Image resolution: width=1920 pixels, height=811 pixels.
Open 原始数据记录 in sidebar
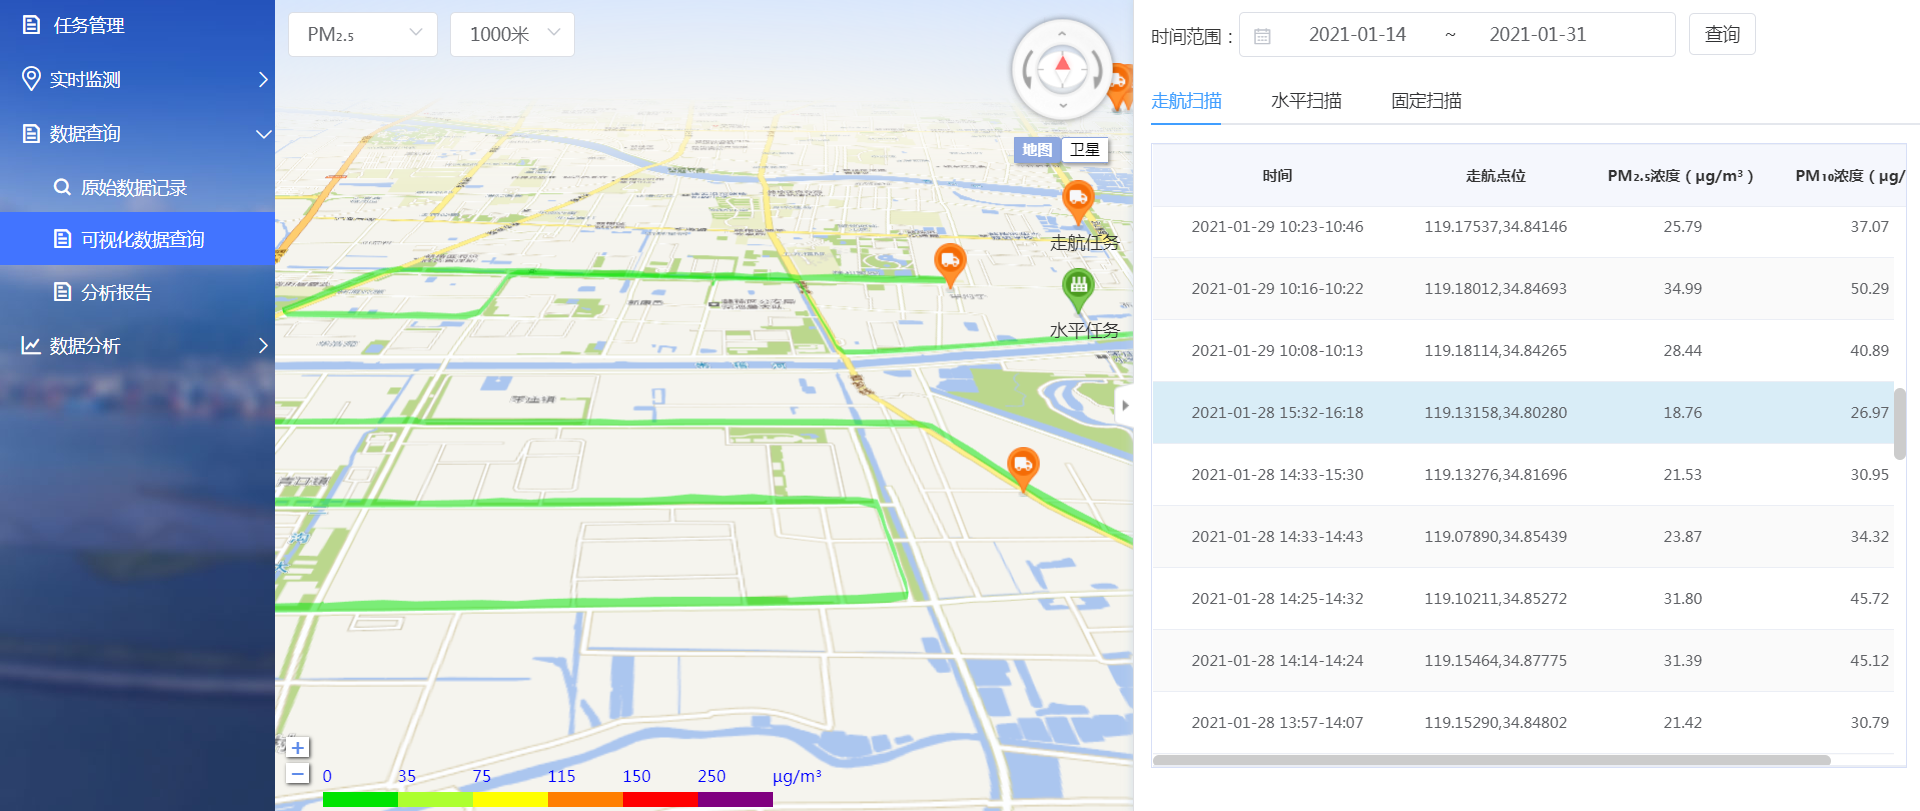pos(134,187)
